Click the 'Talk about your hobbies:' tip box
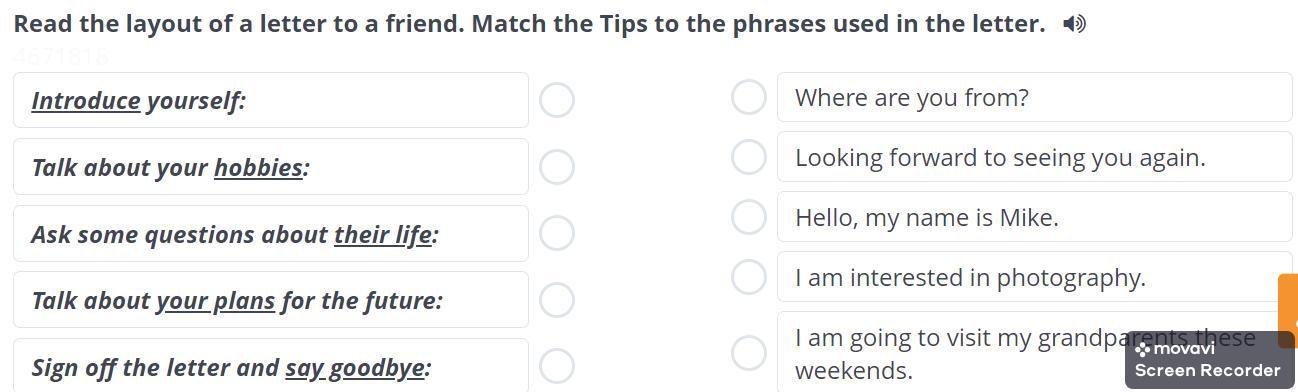The width and height of the screenshot is (1298, 392). [271, 167]
